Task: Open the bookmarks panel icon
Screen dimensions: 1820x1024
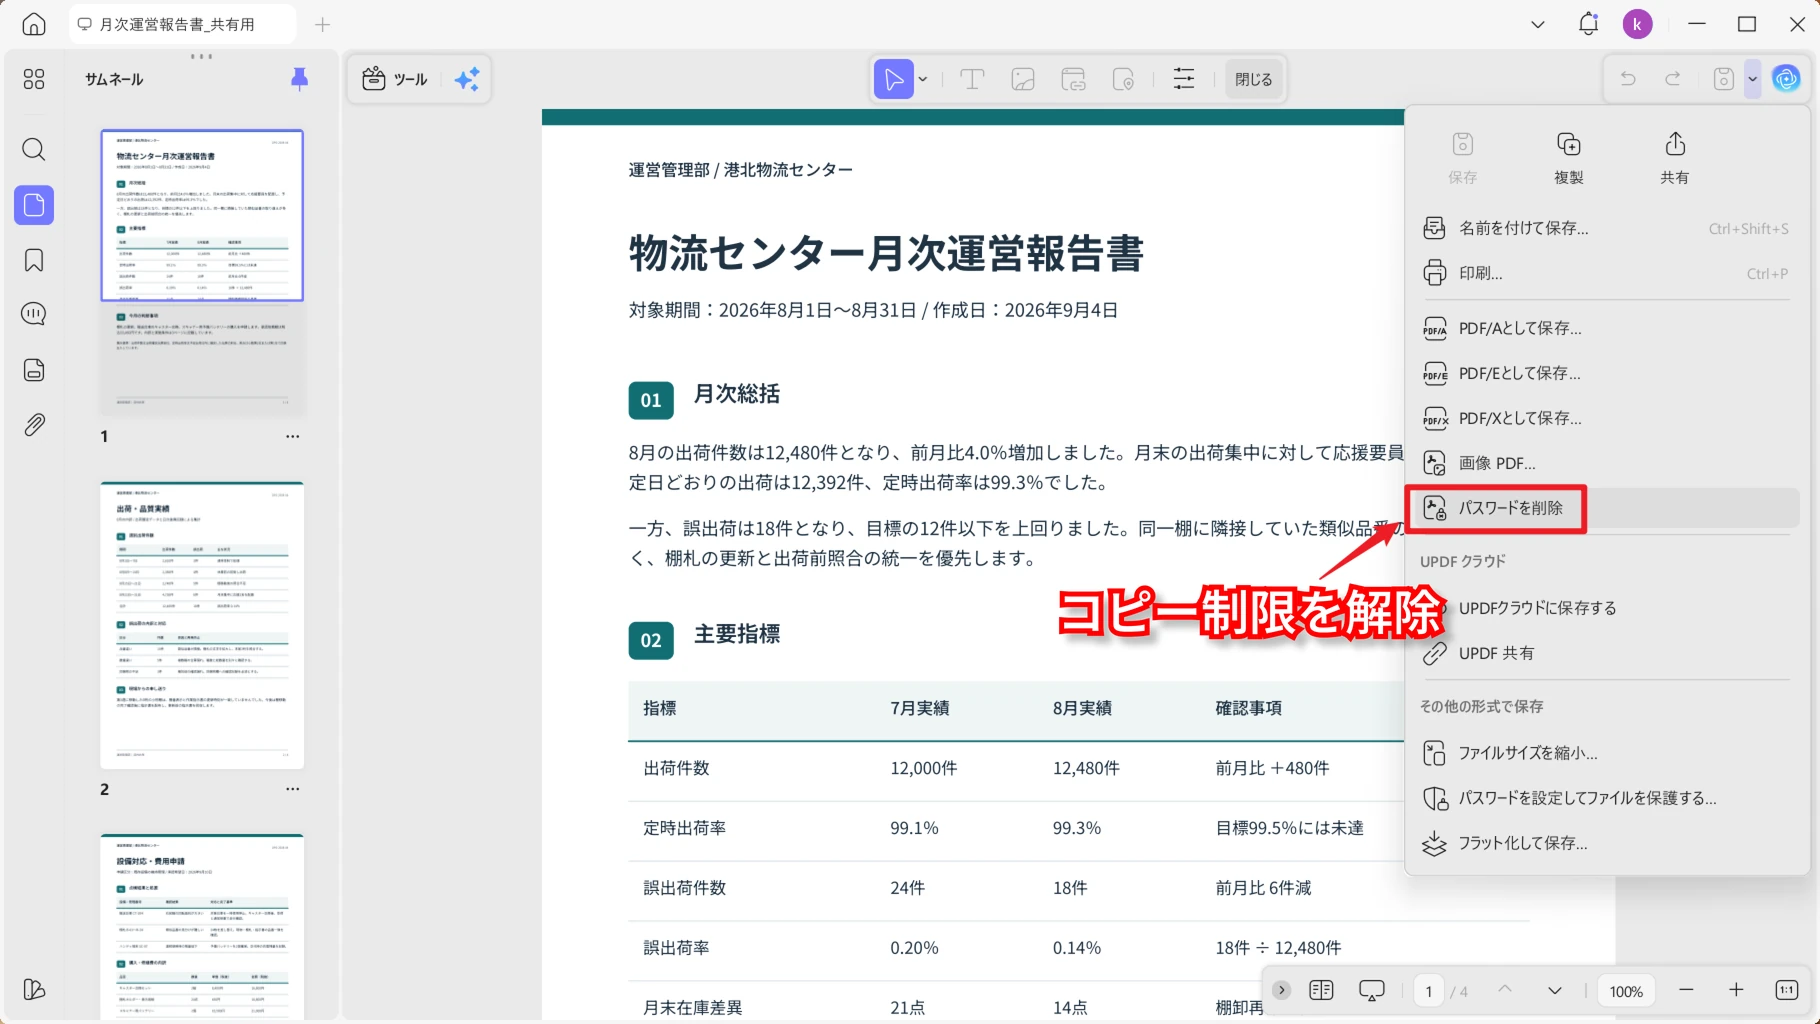Action: click(x=34, y=260)
